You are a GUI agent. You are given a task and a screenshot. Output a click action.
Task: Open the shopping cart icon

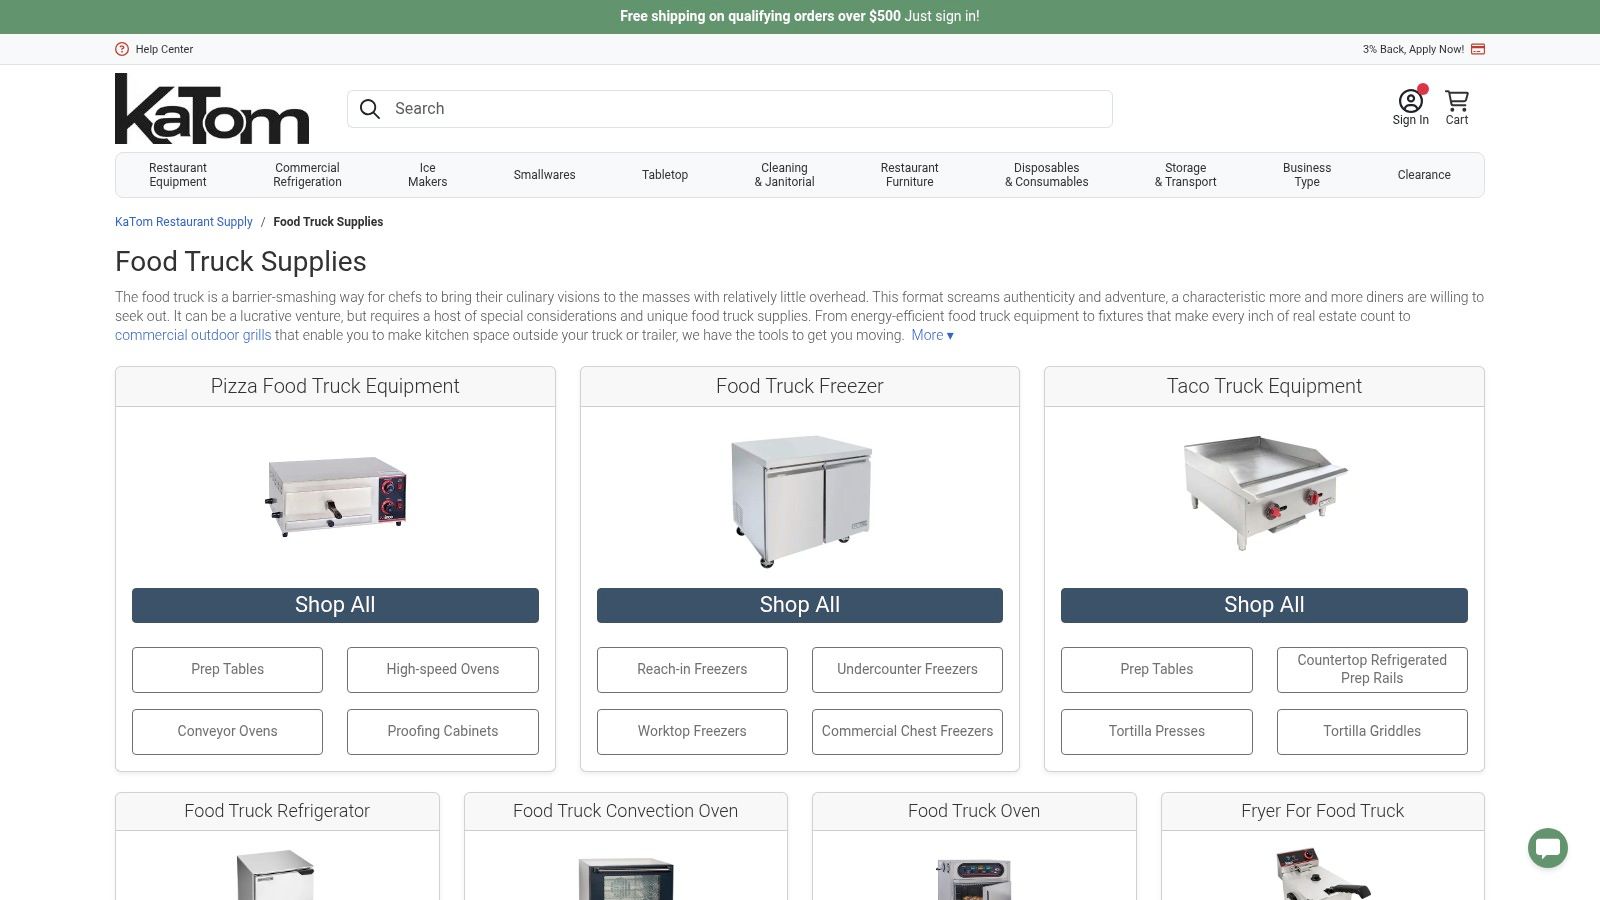coord(1457,102)
